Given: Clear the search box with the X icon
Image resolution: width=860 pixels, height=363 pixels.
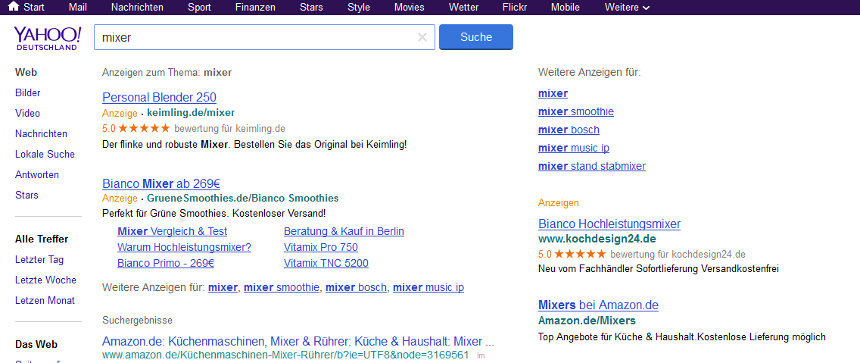Looking at the screenshot, I should (422, 37).
